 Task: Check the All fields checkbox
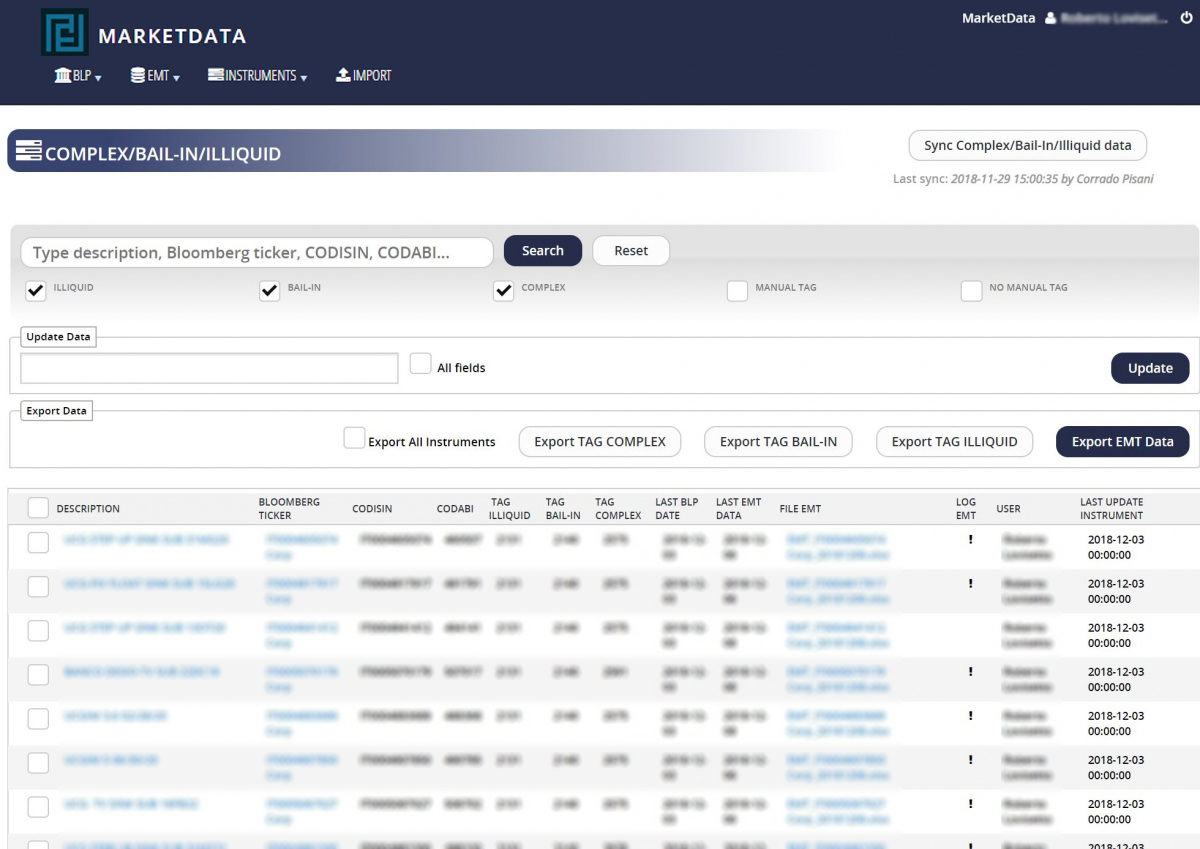tap(421, 364)
